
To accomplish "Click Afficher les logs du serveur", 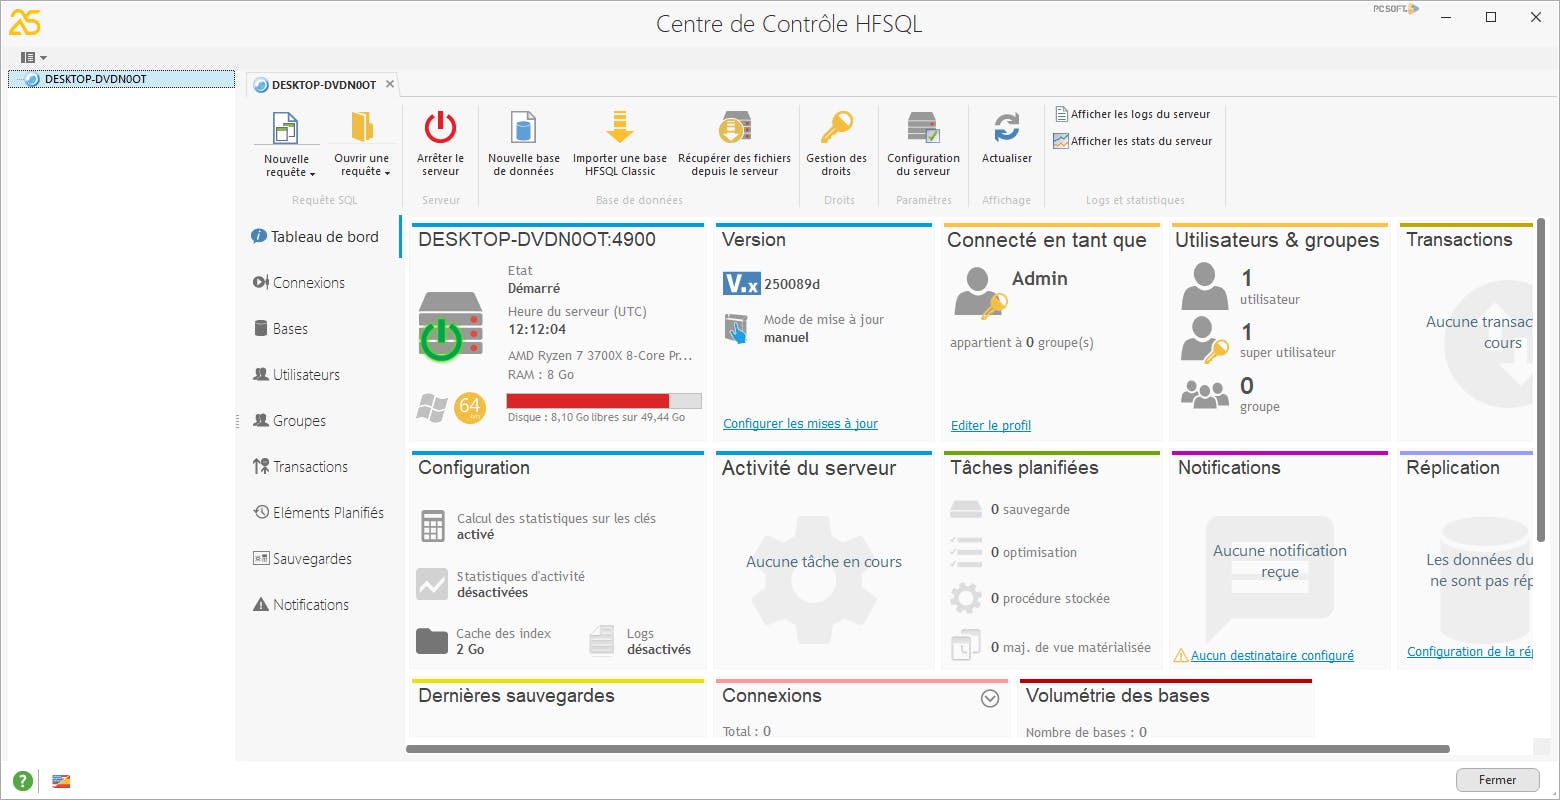I will click(1132, 114).
